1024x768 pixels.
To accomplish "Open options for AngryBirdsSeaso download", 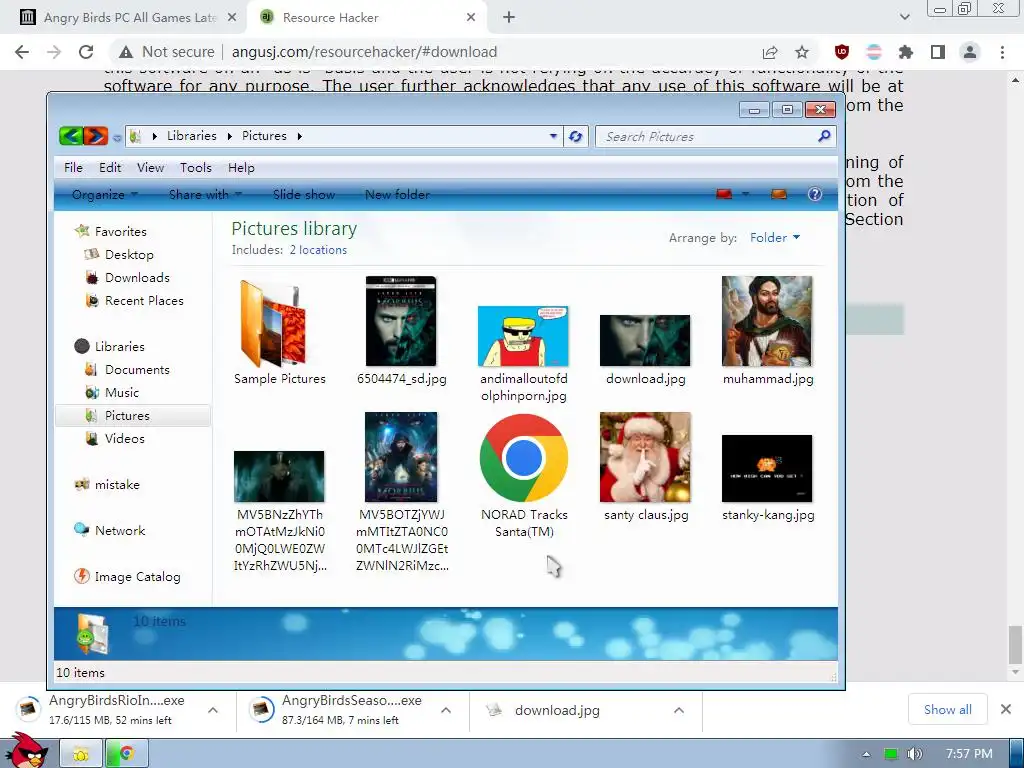I will [x=446, y=710].
